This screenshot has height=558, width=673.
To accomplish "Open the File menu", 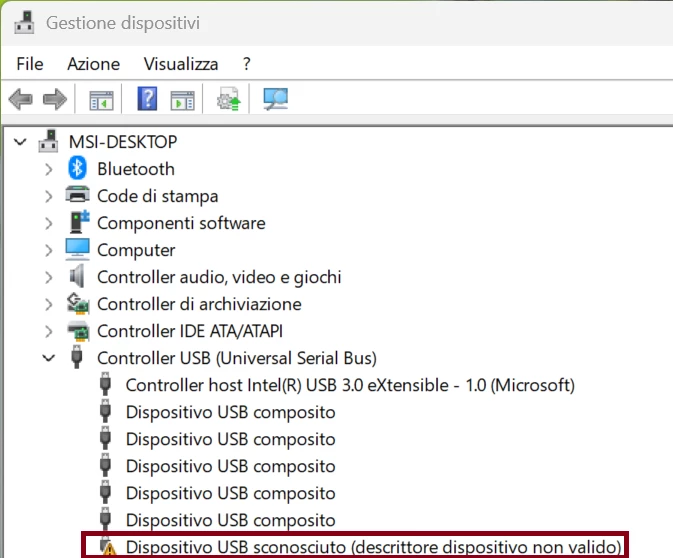I will coord(30,64).
